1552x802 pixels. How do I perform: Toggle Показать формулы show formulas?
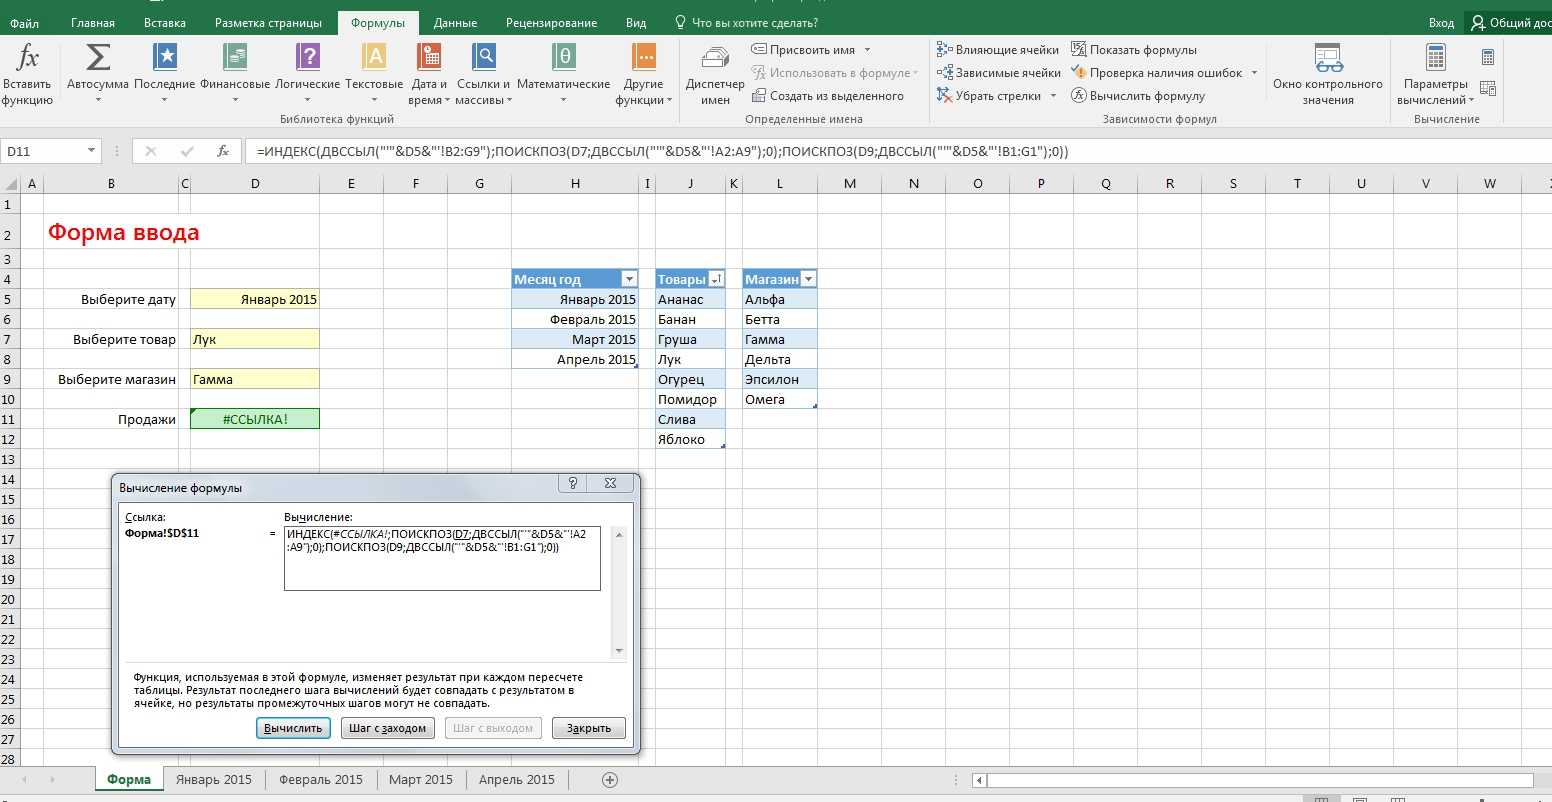(1134, 50)
